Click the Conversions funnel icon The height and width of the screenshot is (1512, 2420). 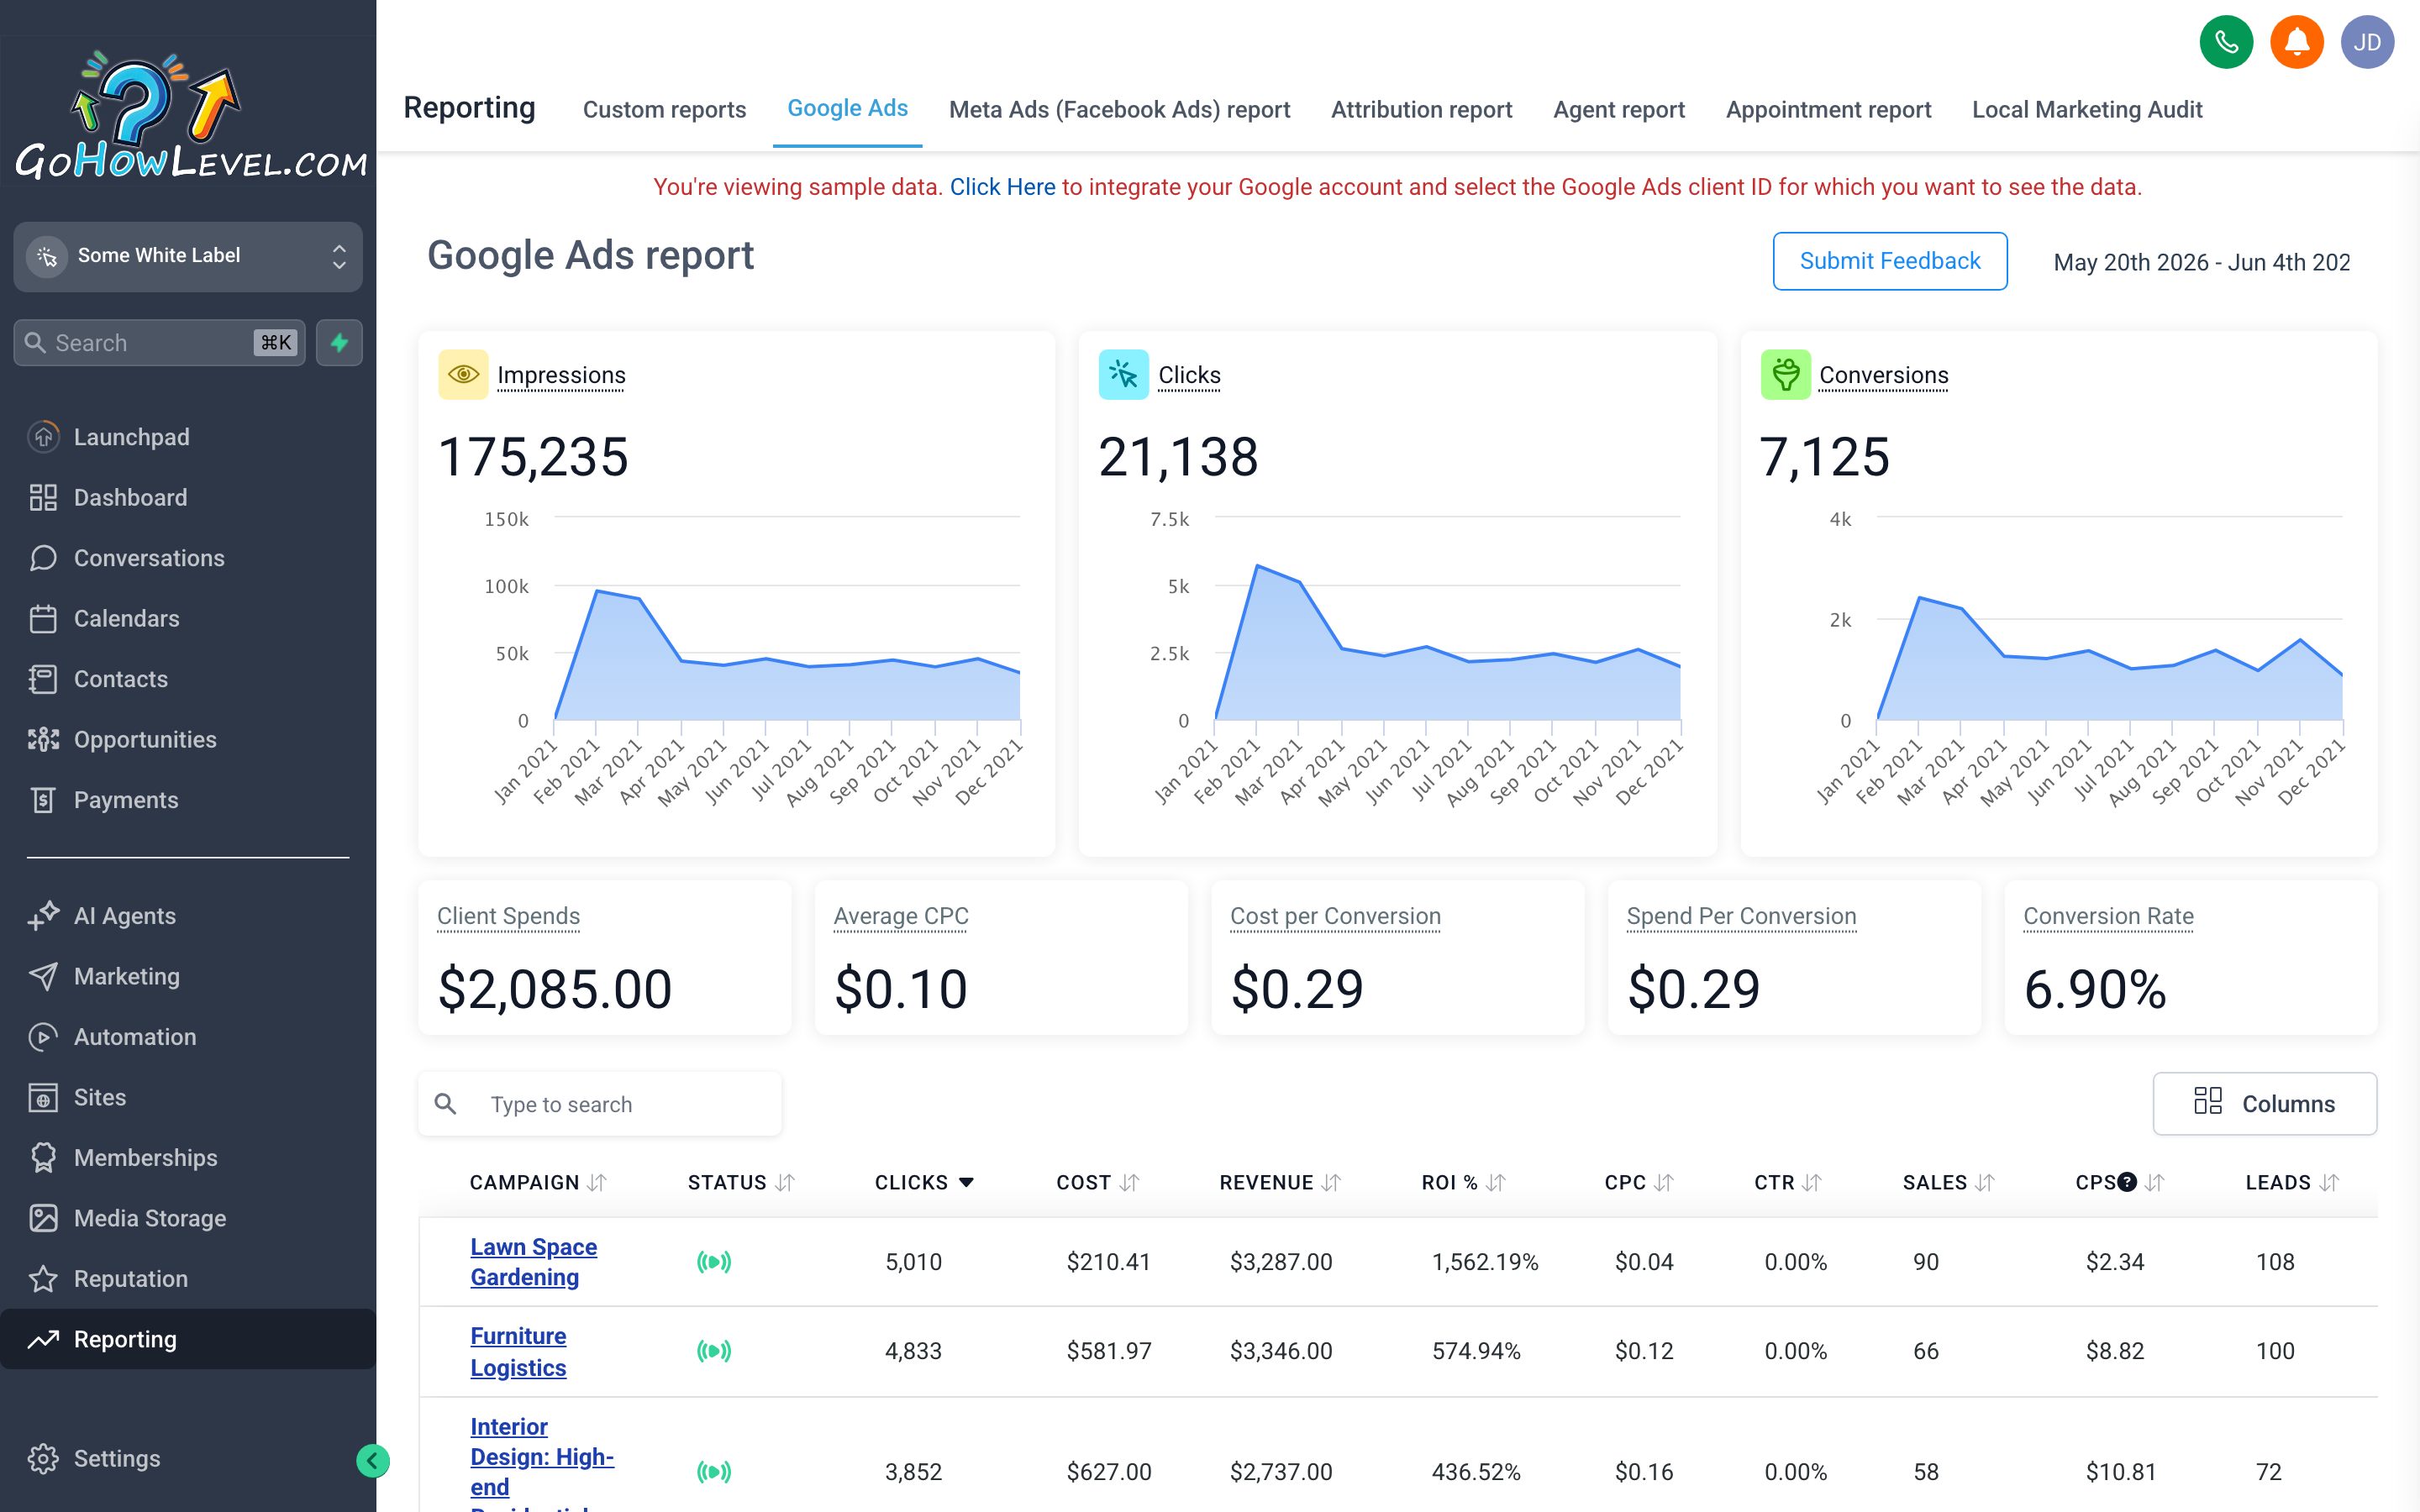(x=1785, y=375)
